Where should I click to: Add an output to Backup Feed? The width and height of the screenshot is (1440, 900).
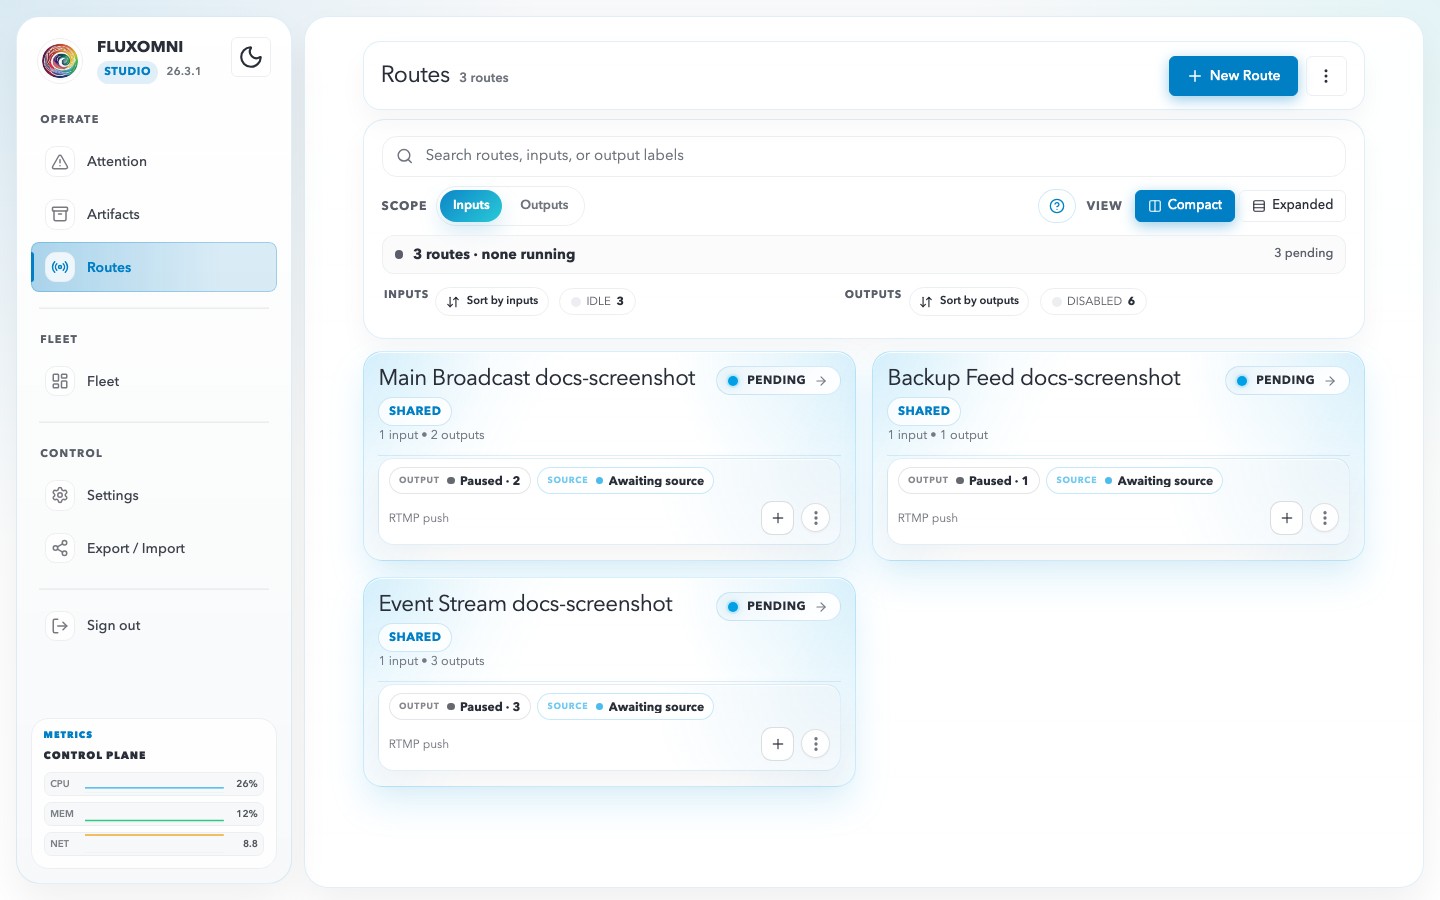coord(1287,518)
